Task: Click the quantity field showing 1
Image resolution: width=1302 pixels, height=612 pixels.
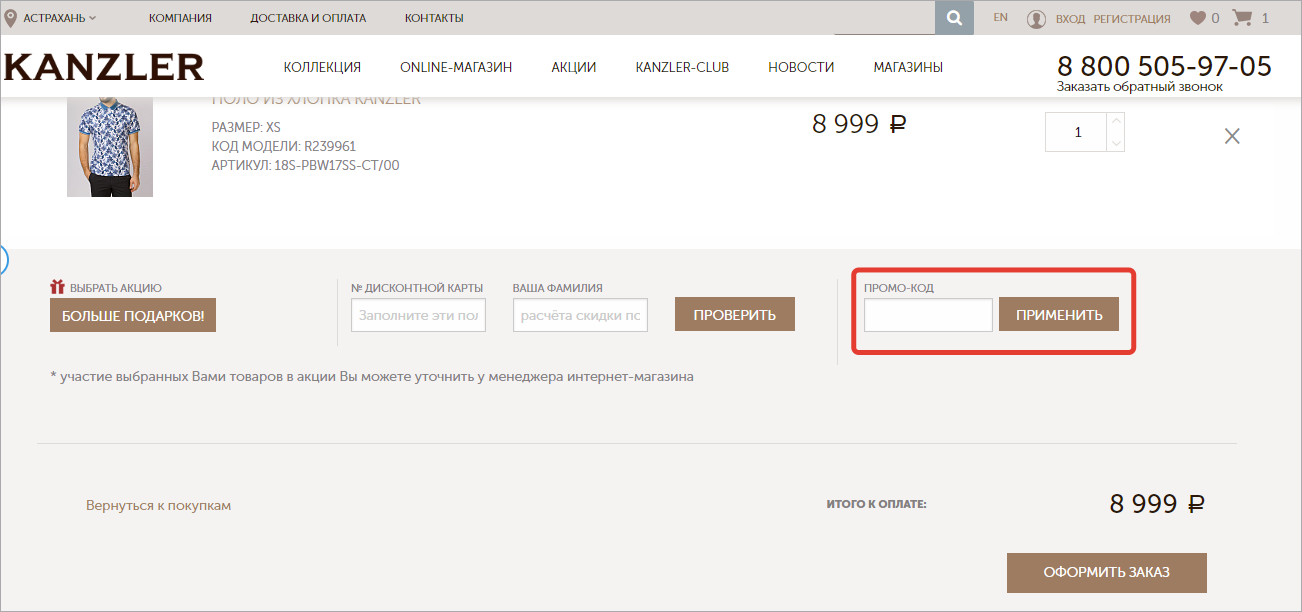Action: (x=1077, y=132)
